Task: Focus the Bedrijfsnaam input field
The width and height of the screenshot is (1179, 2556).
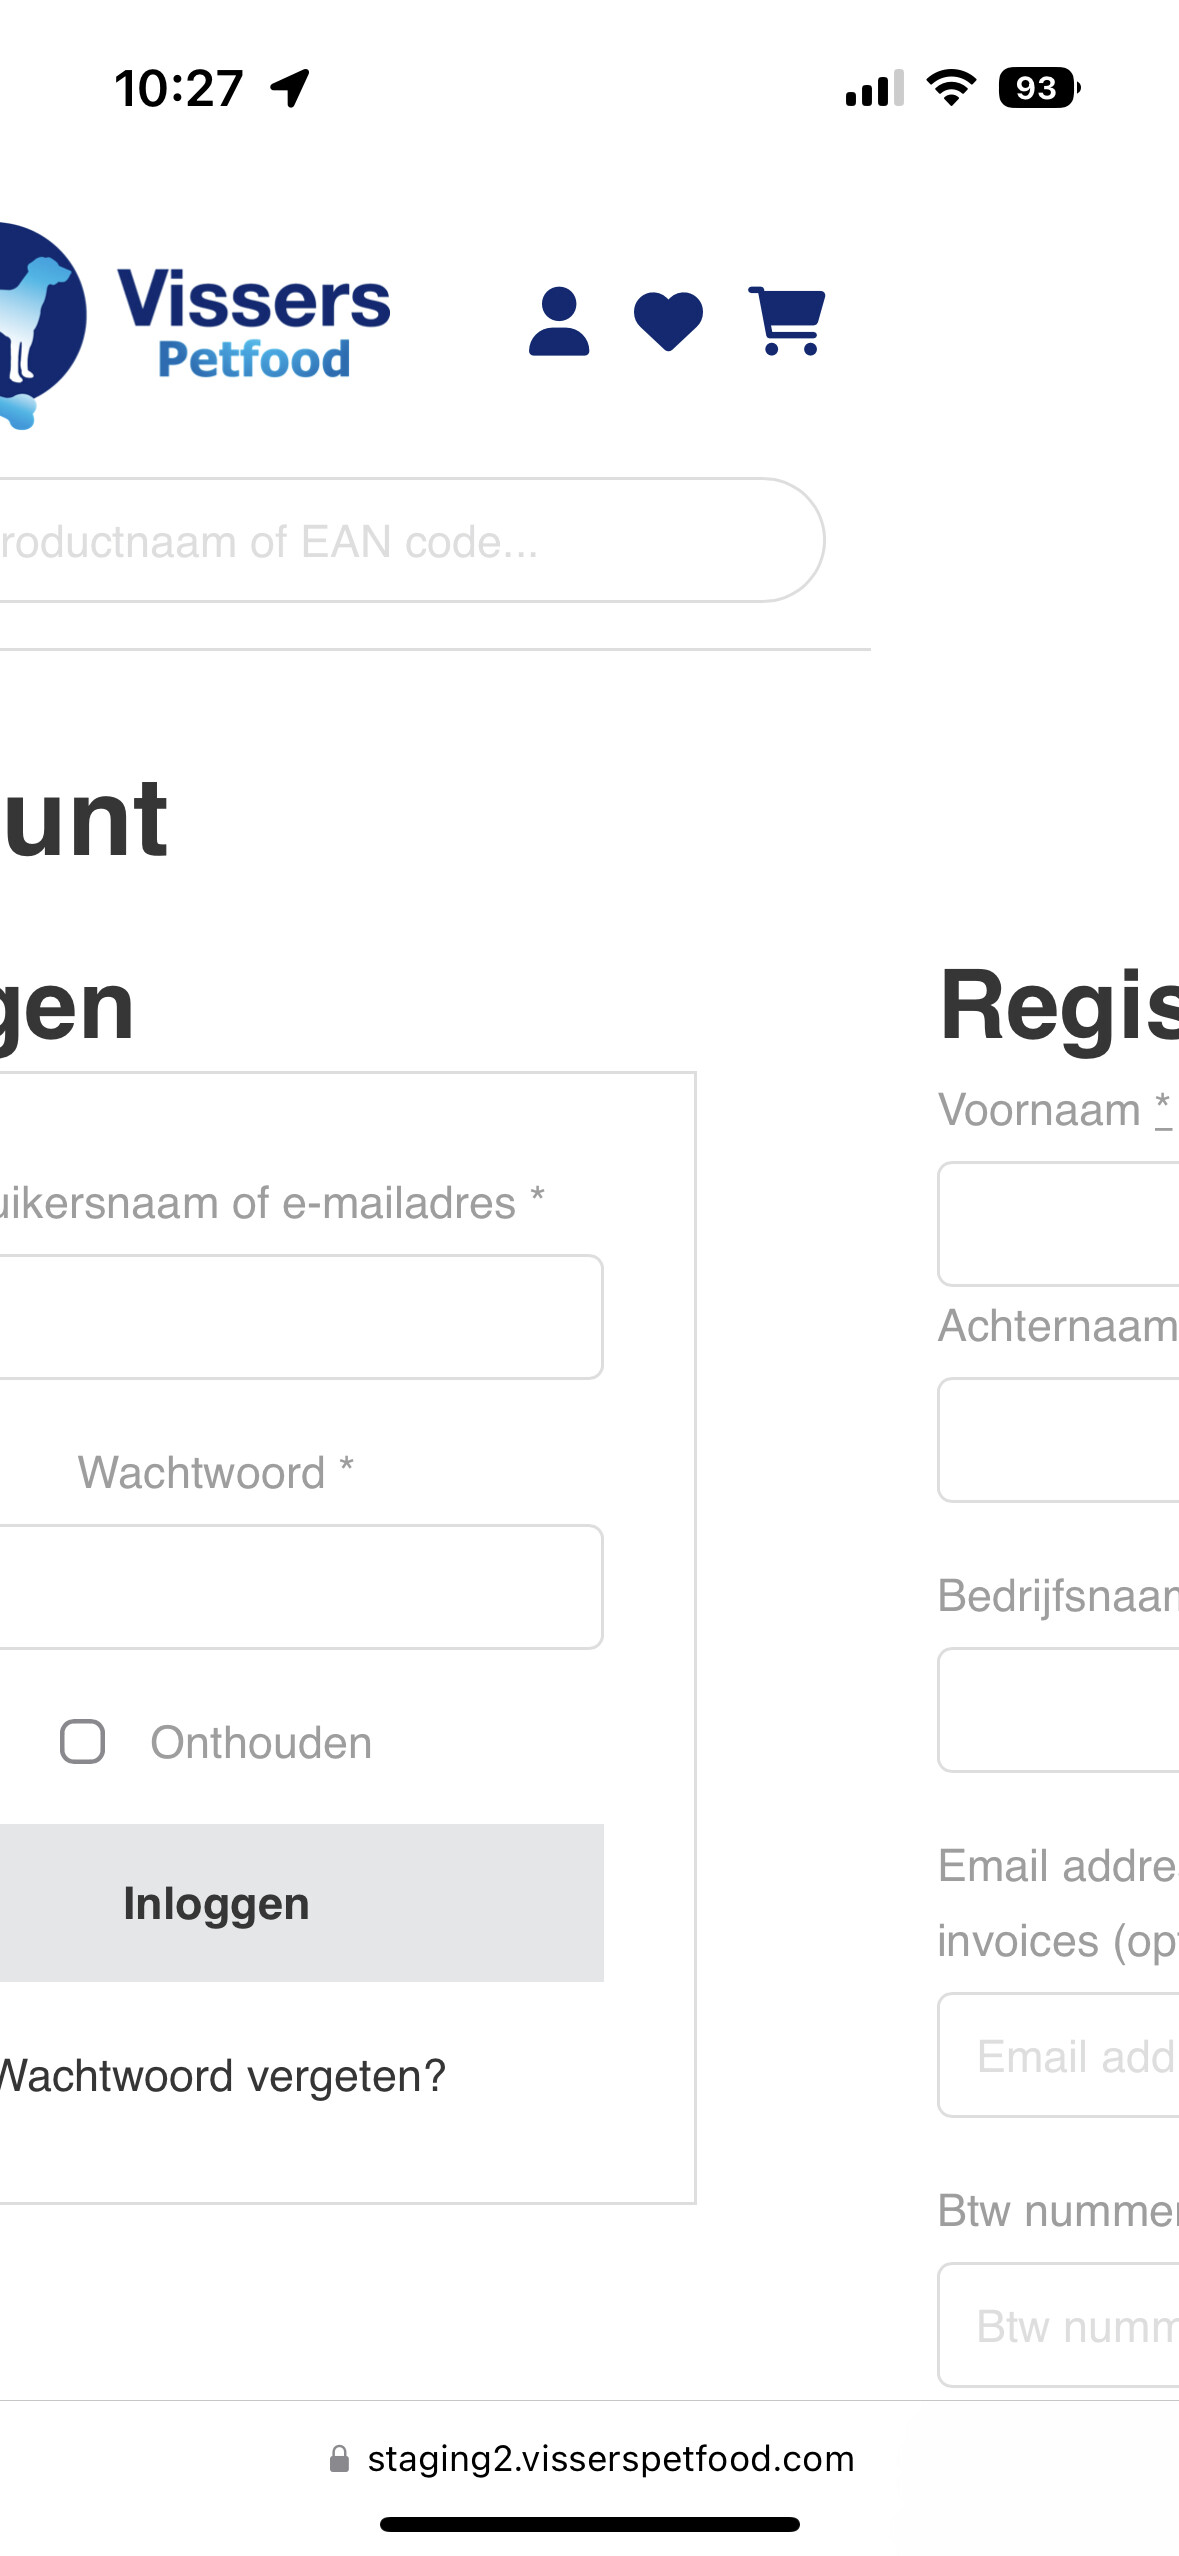Action: [1058, 1710]
